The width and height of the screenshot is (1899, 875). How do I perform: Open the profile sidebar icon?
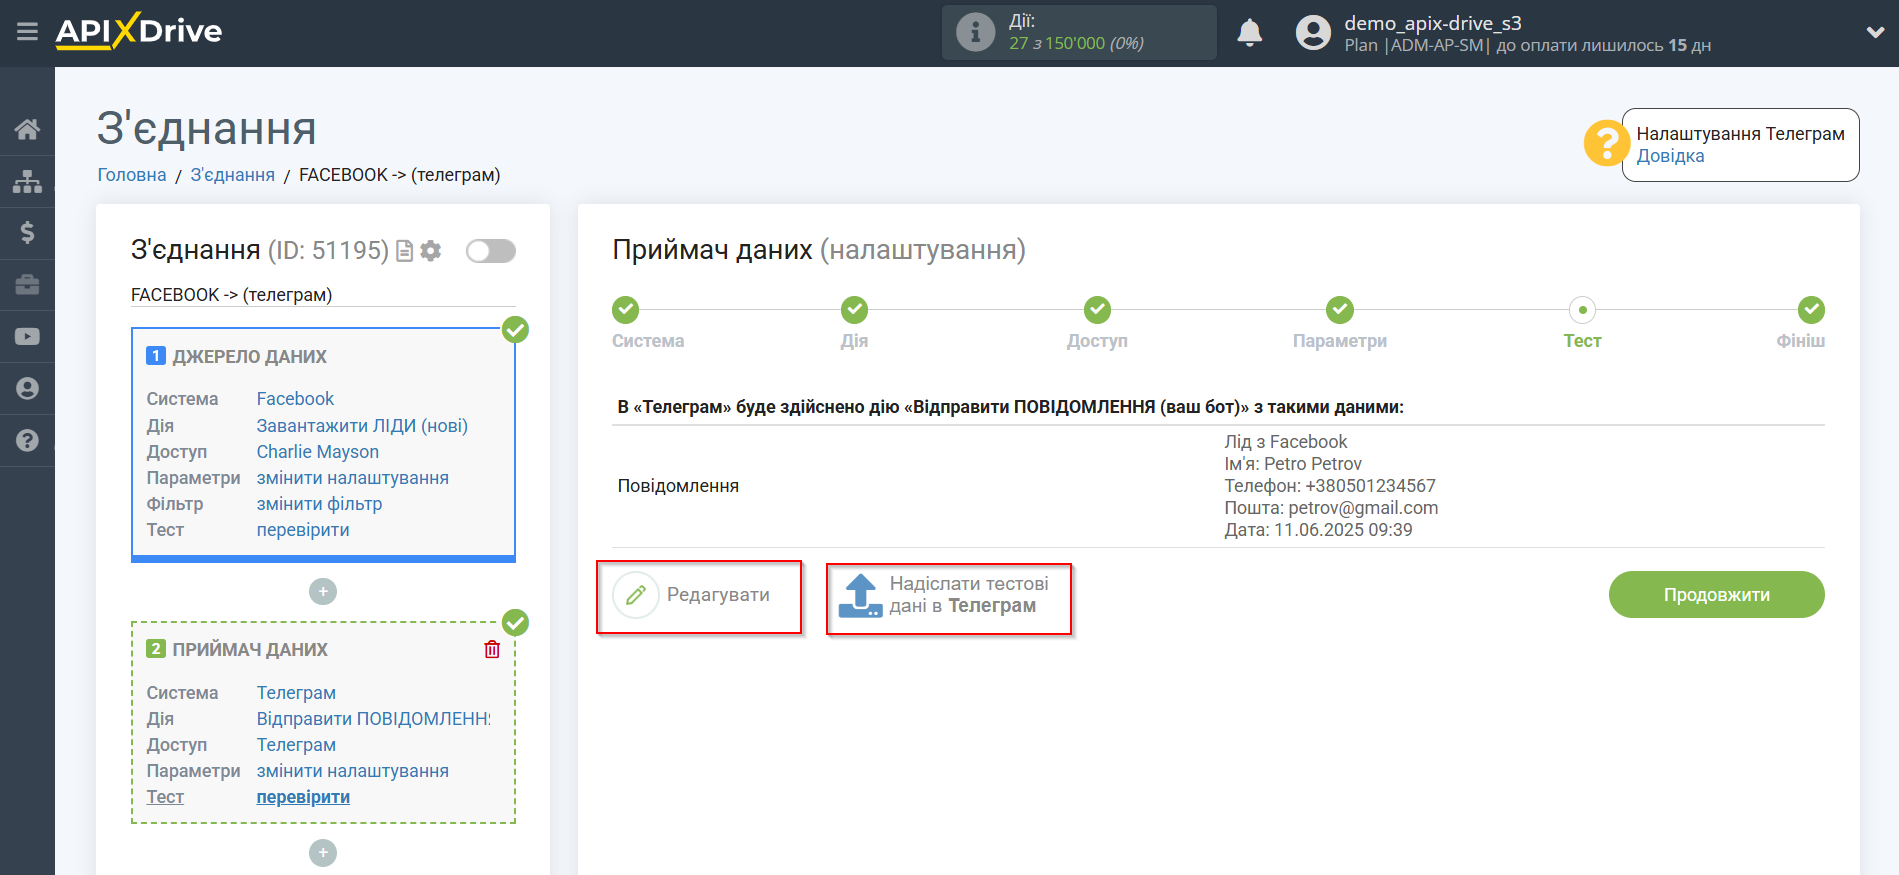[27, 389]
